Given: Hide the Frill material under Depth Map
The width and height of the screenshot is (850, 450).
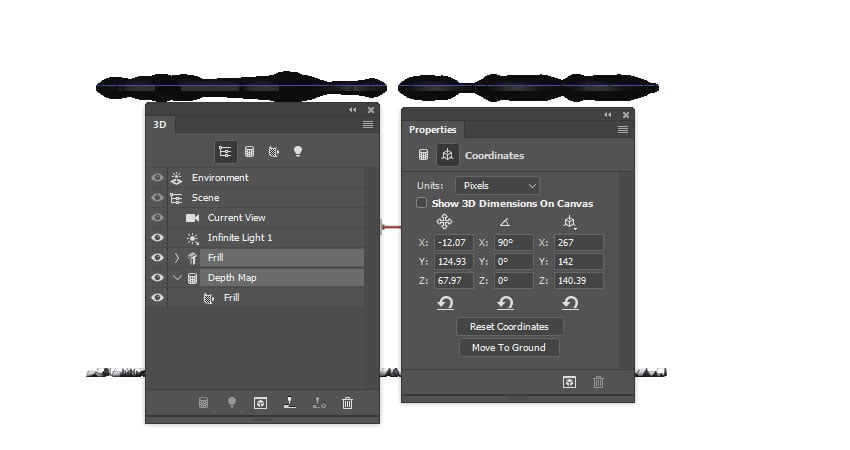Looking at the screenshot, I should 157,298.
